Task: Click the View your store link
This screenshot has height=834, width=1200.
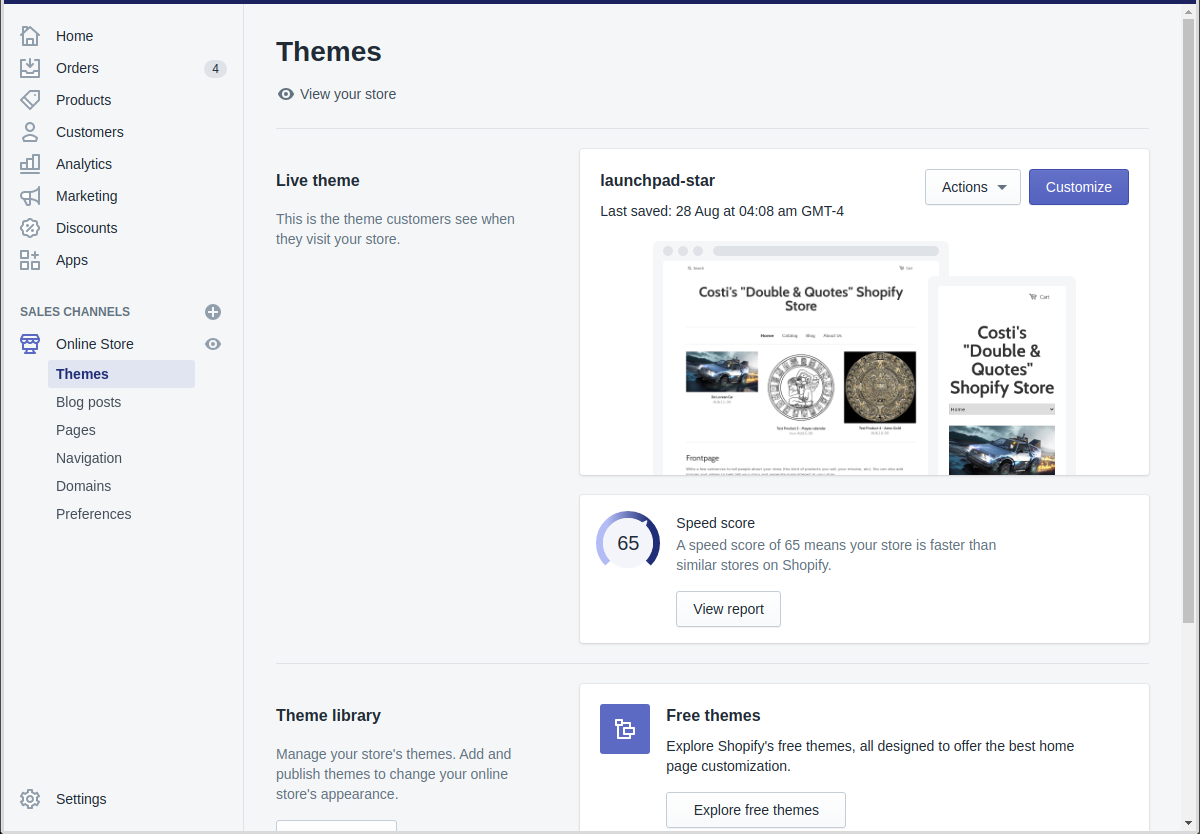Action: [x=348, y=94]
